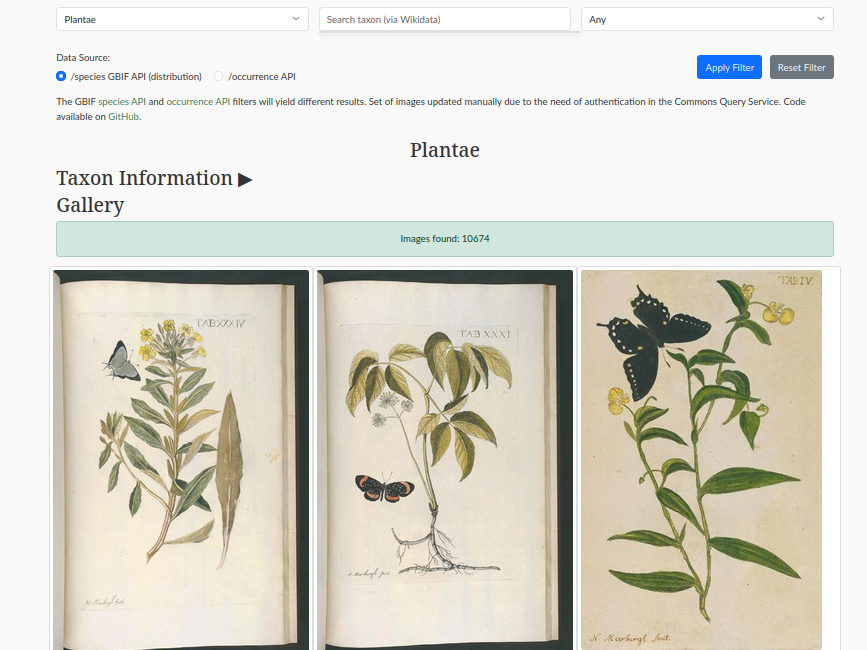
Task: Select the /species GBIF API radio button
Action: click(61, 76)
